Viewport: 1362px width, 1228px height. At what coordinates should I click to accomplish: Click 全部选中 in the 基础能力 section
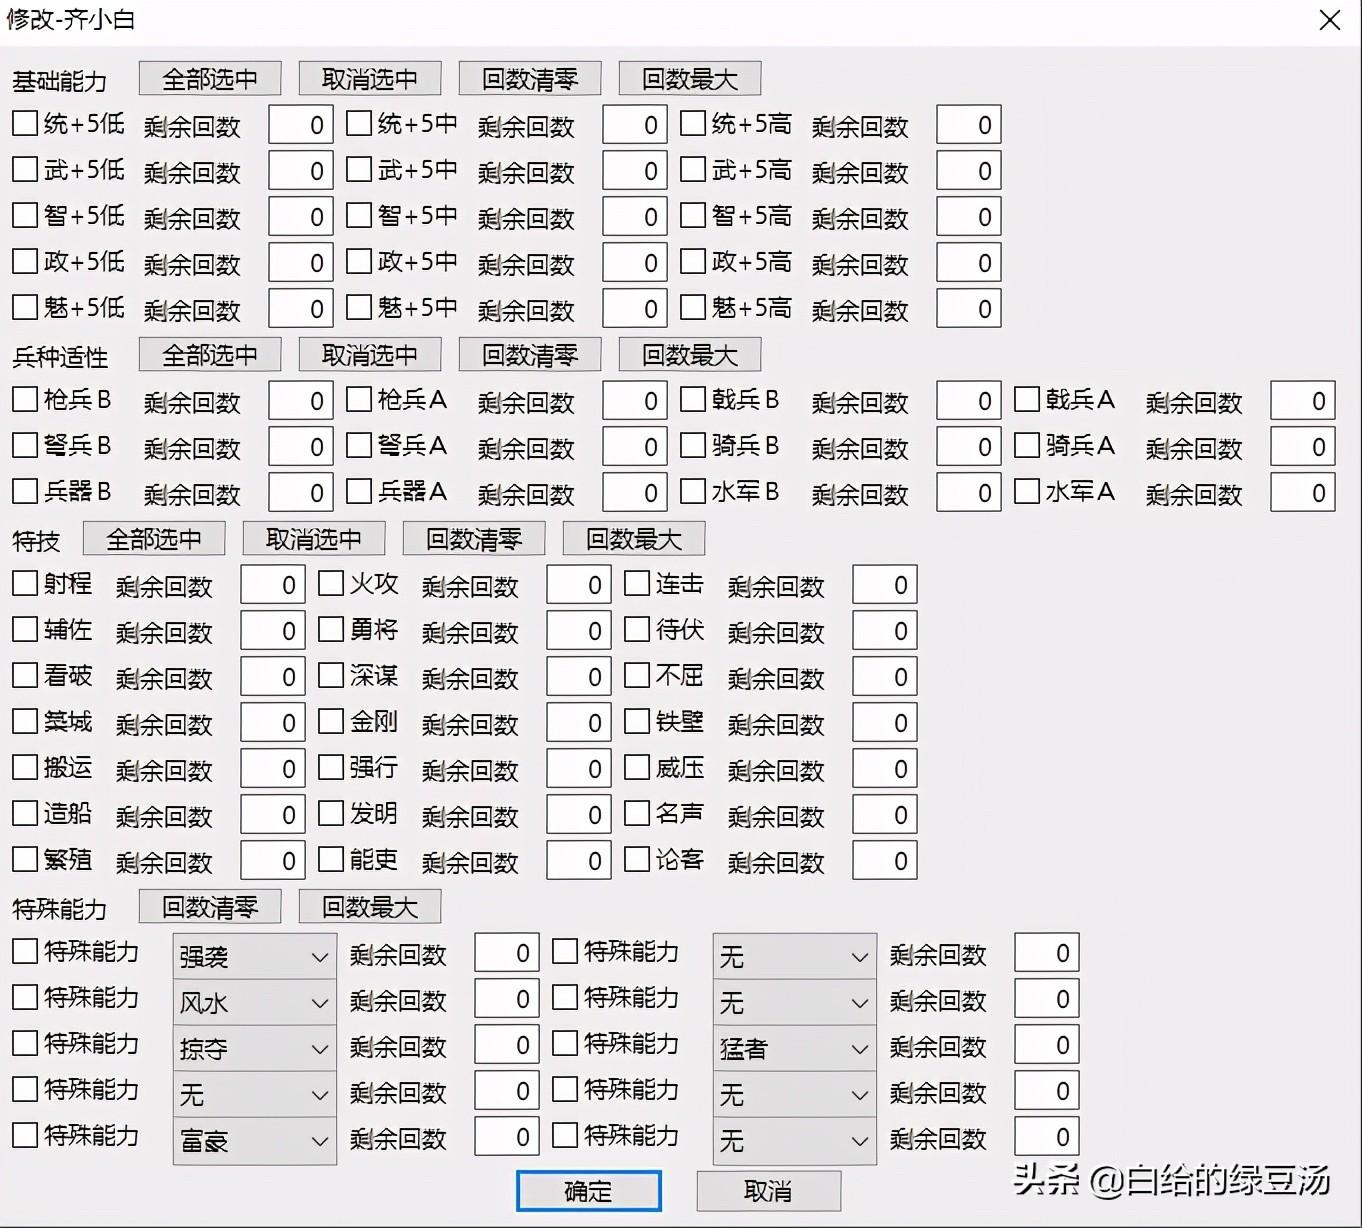209,78
